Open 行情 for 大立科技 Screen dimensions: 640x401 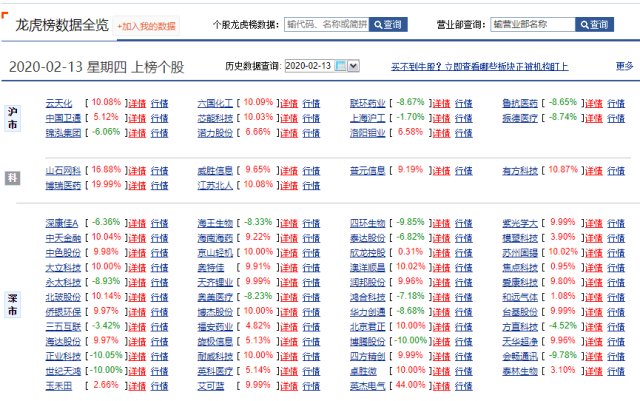(x=159, y=268)
